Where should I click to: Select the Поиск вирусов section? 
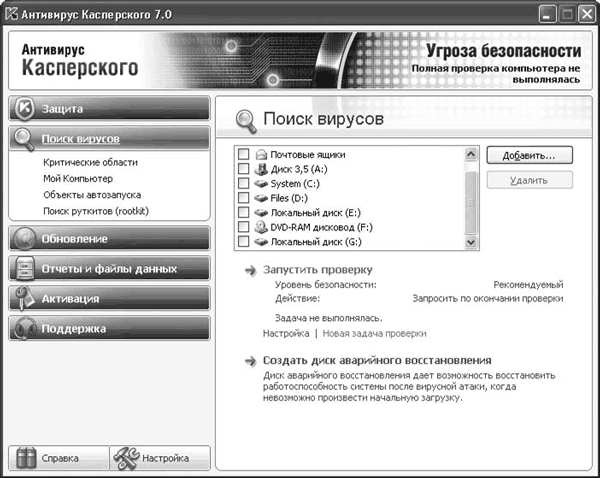pos(109,139)
